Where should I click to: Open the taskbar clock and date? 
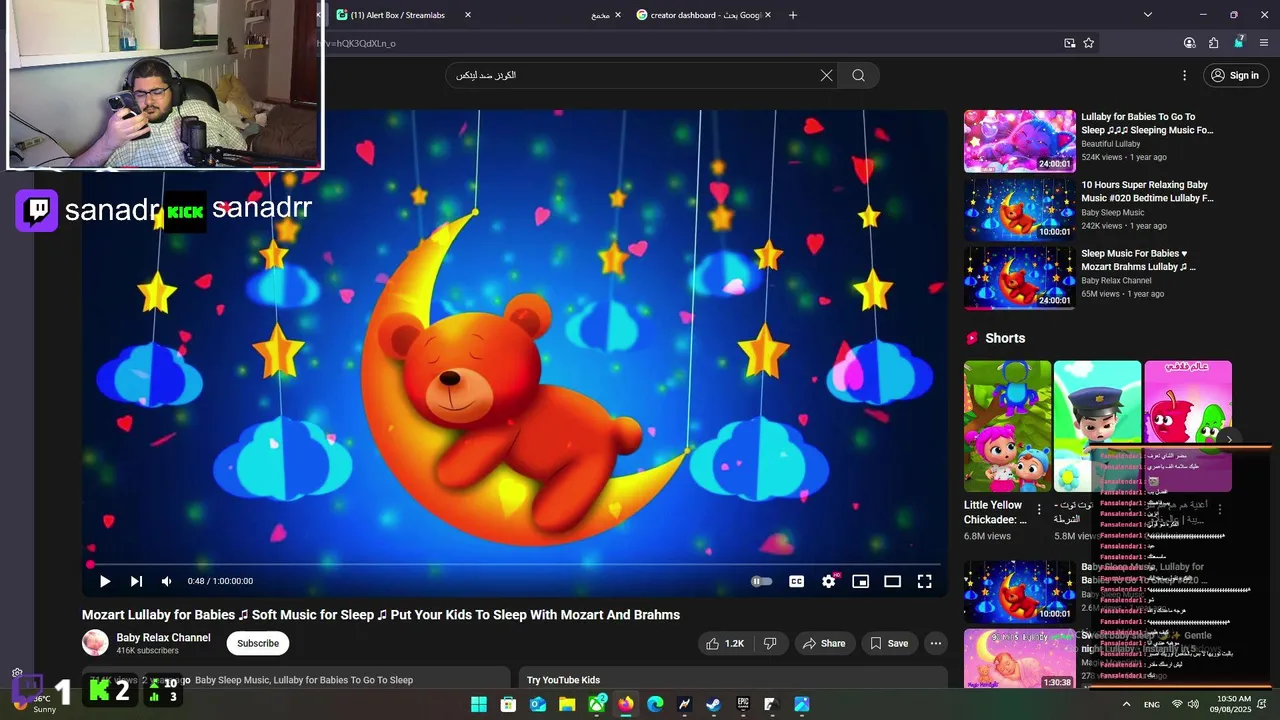[1233, 704]
